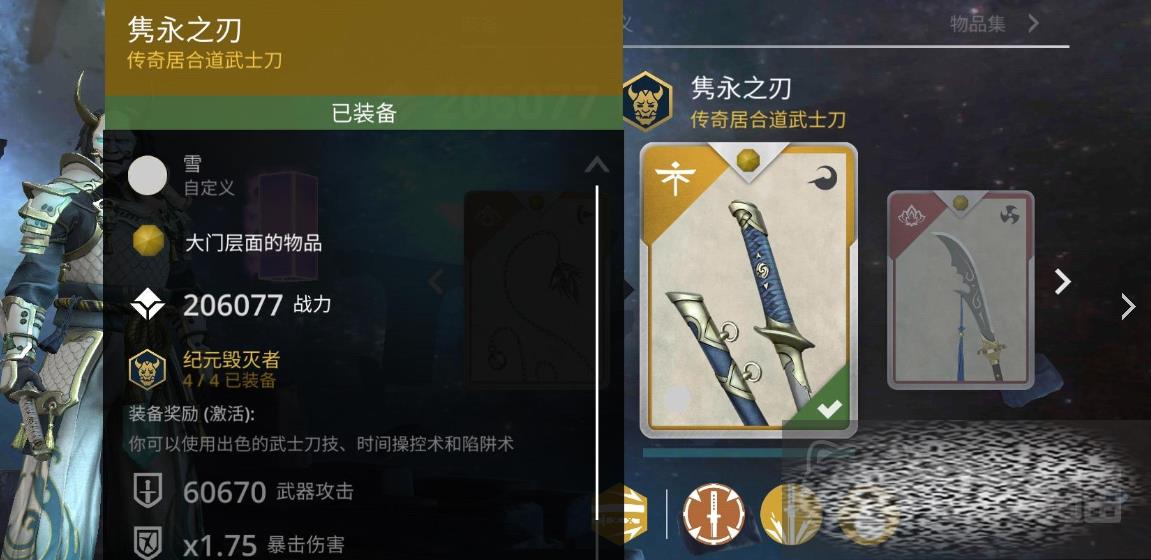The width and height of the screenshot is (1151, 560).
Task: Collapse details with the up chevron arrow
Action: [597, 165]
